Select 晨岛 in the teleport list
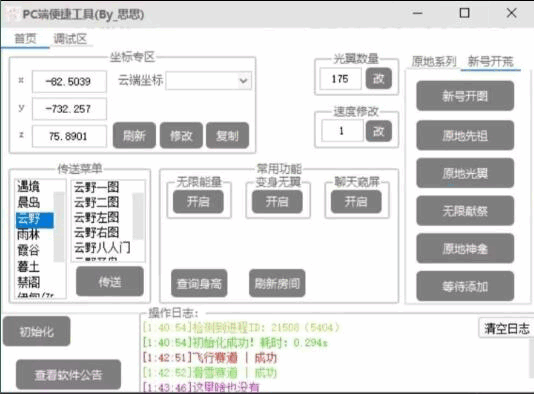This screenshot has height=394, width=534. (29, 202)
